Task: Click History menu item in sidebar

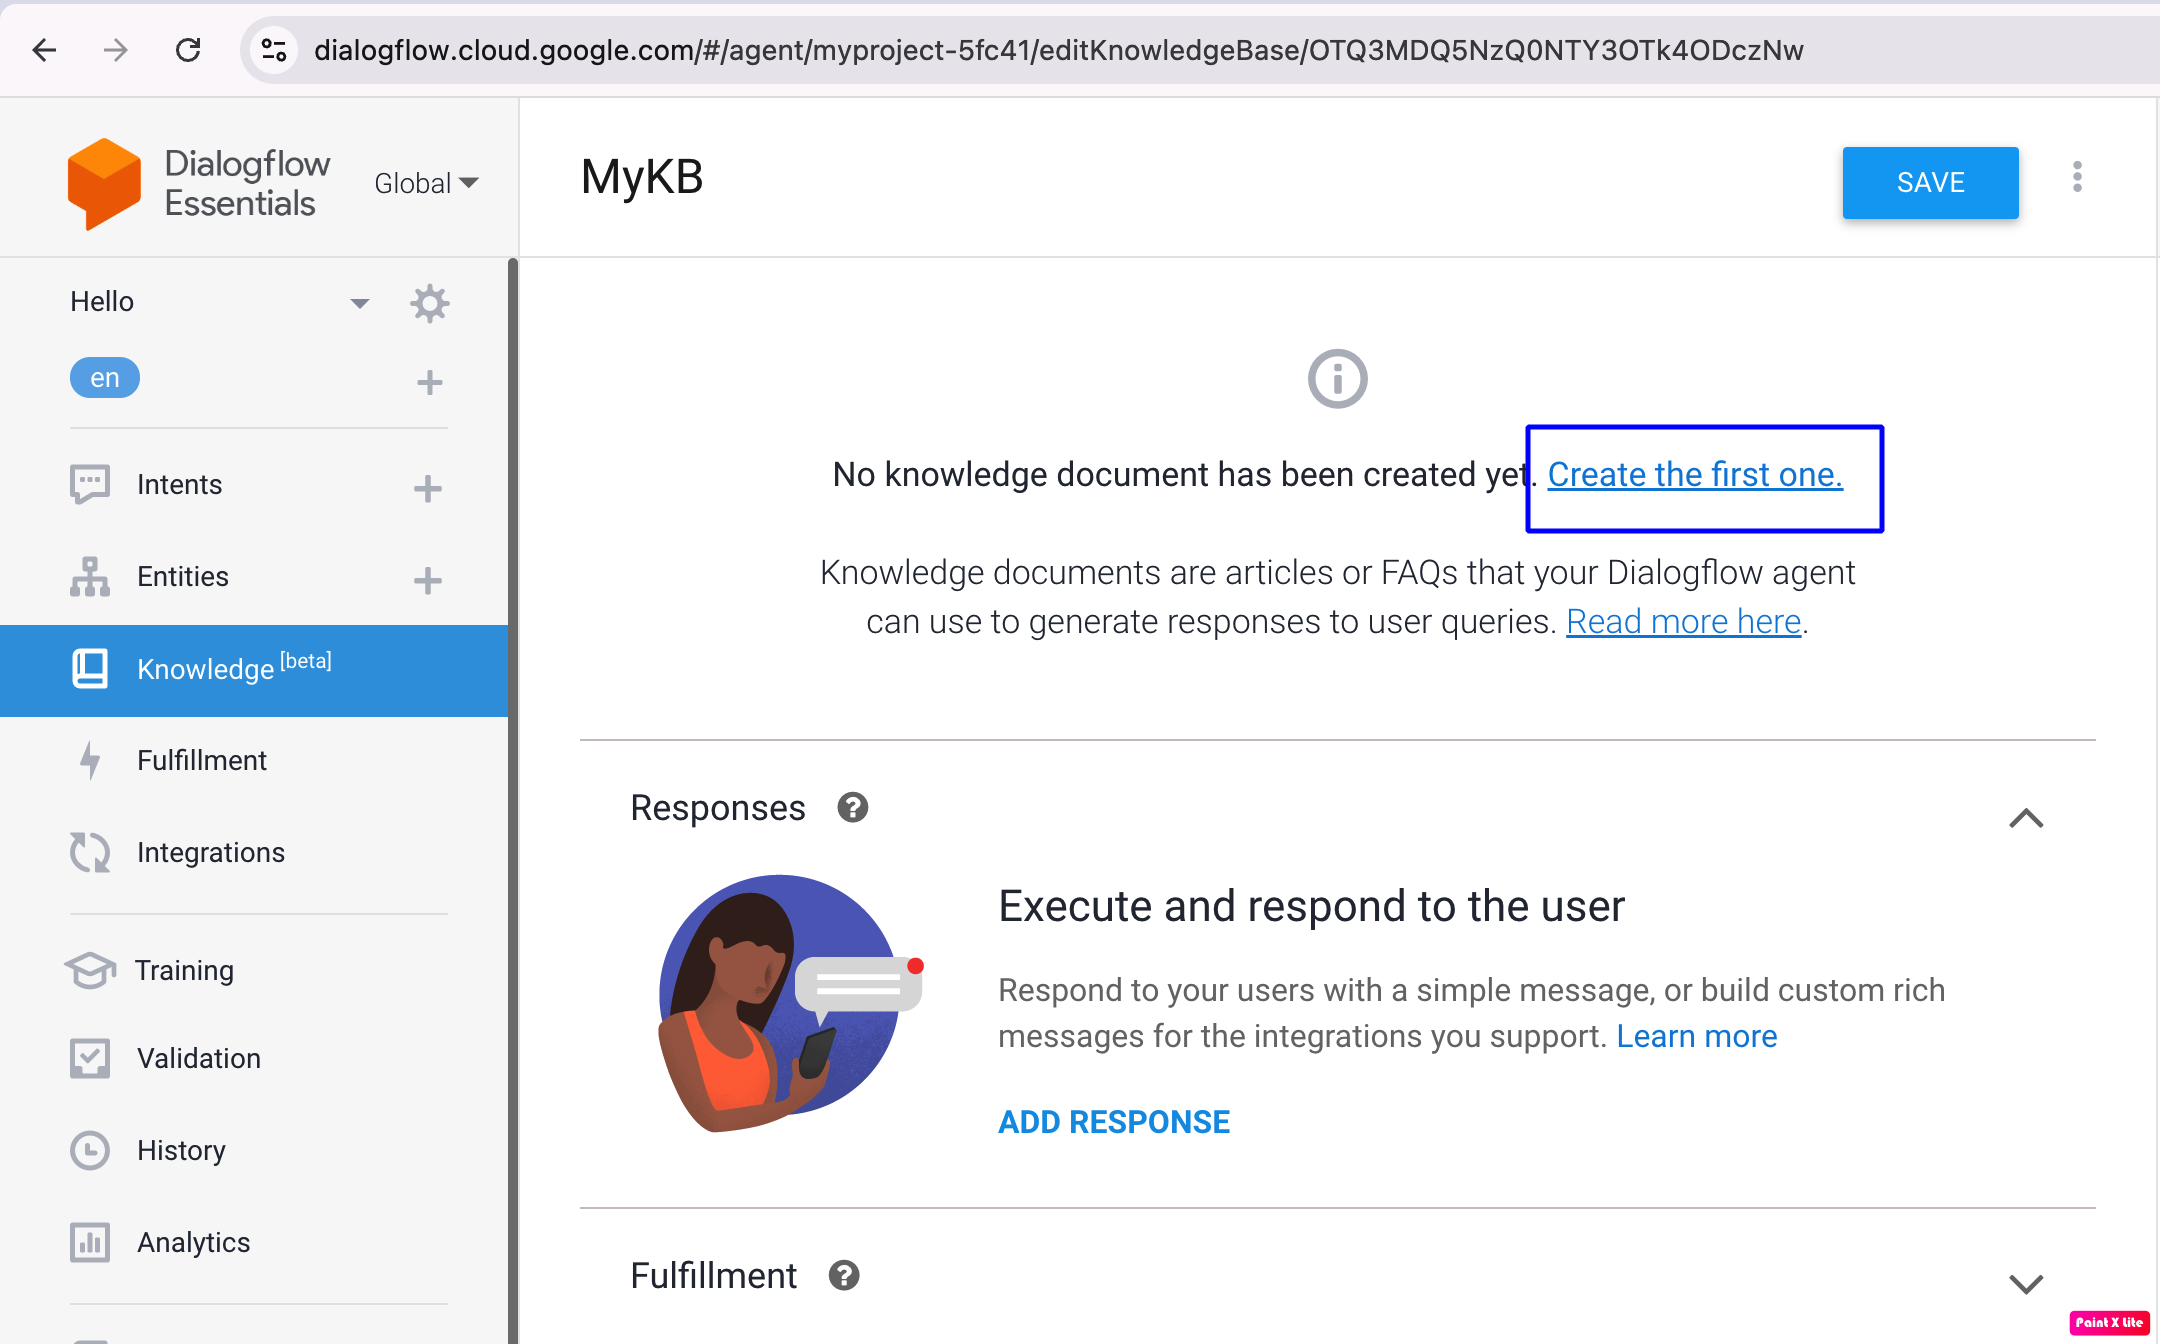Action: click(183, 1150)
